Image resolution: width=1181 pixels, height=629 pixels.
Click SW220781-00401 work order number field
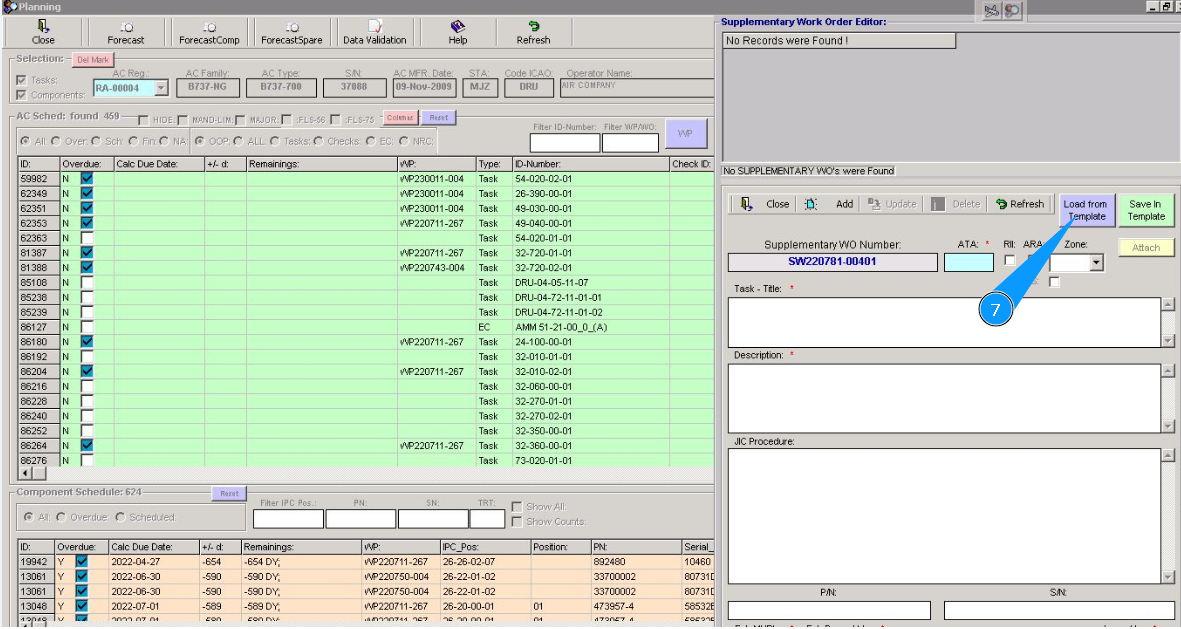click(832, 262)
